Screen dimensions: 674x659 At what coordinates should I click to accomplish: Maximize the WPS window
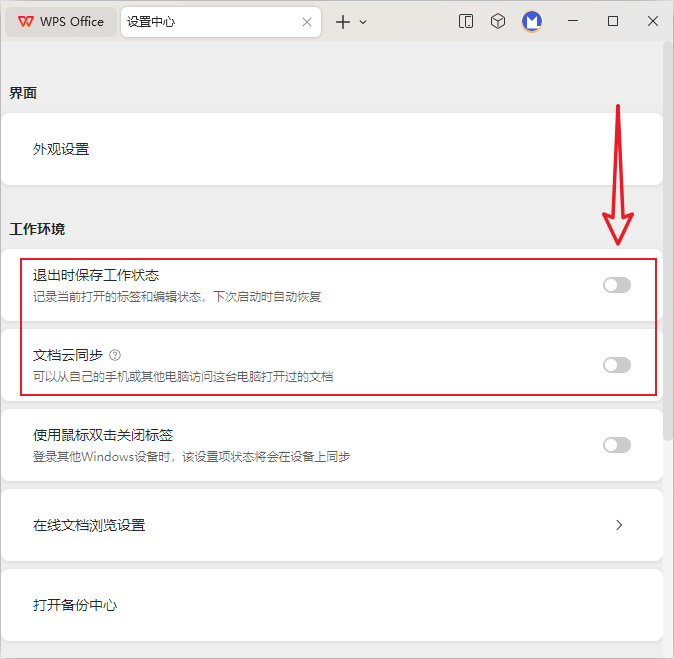coord(613,21)
